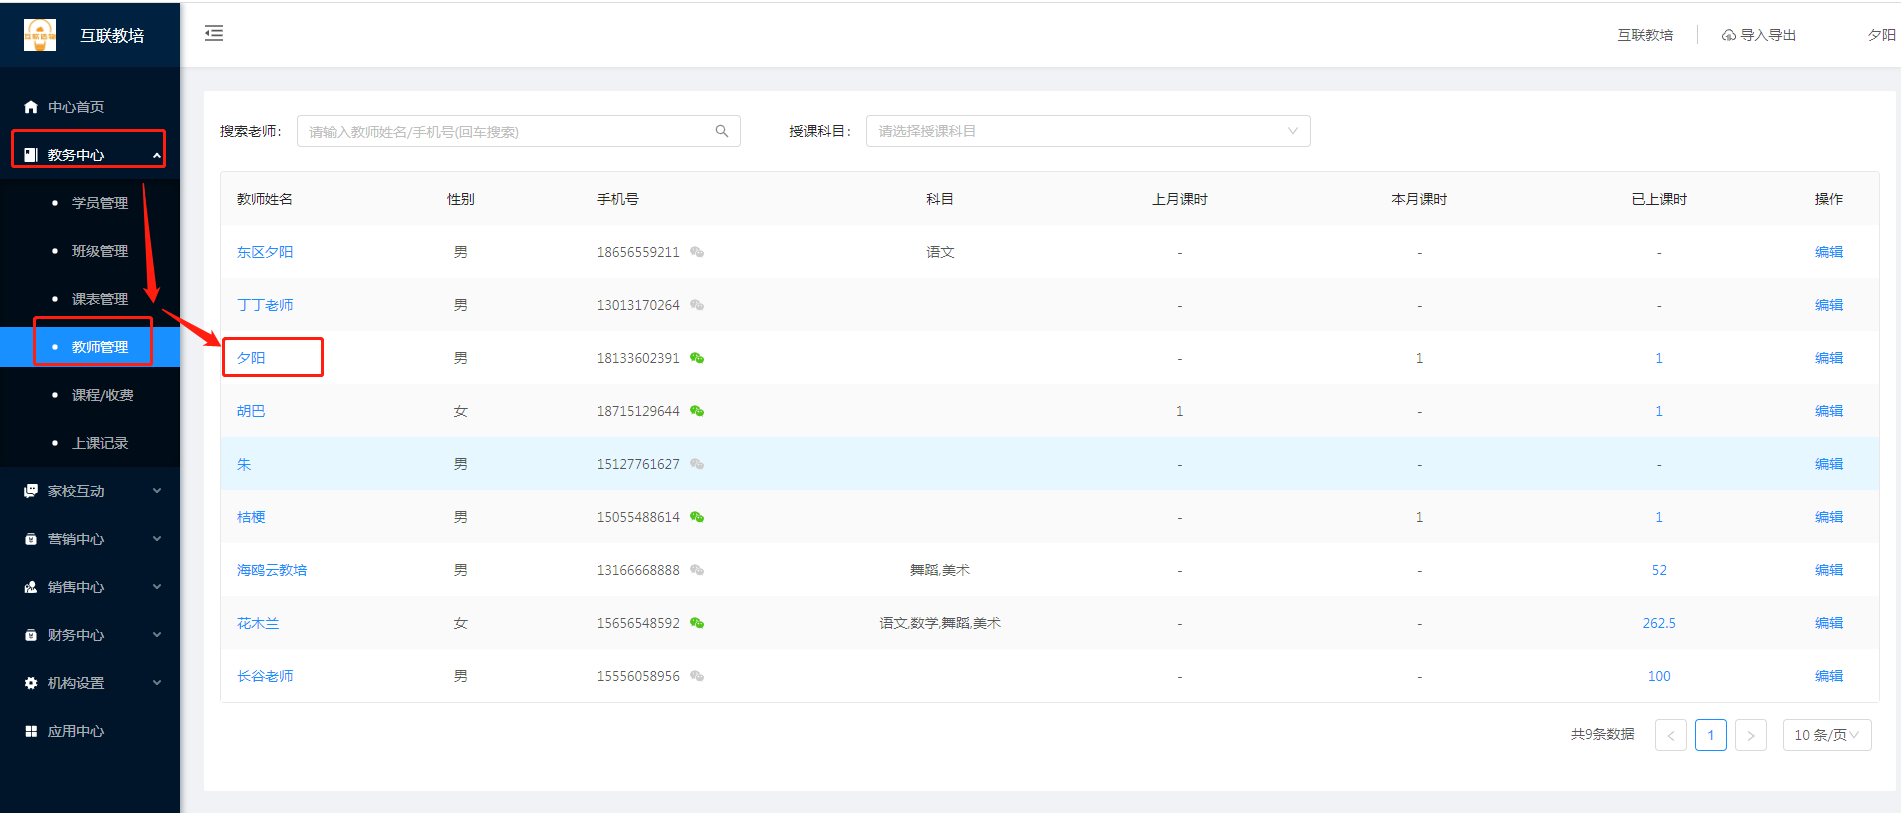Open teacher 胡巴 profile link

click(251, 411)
